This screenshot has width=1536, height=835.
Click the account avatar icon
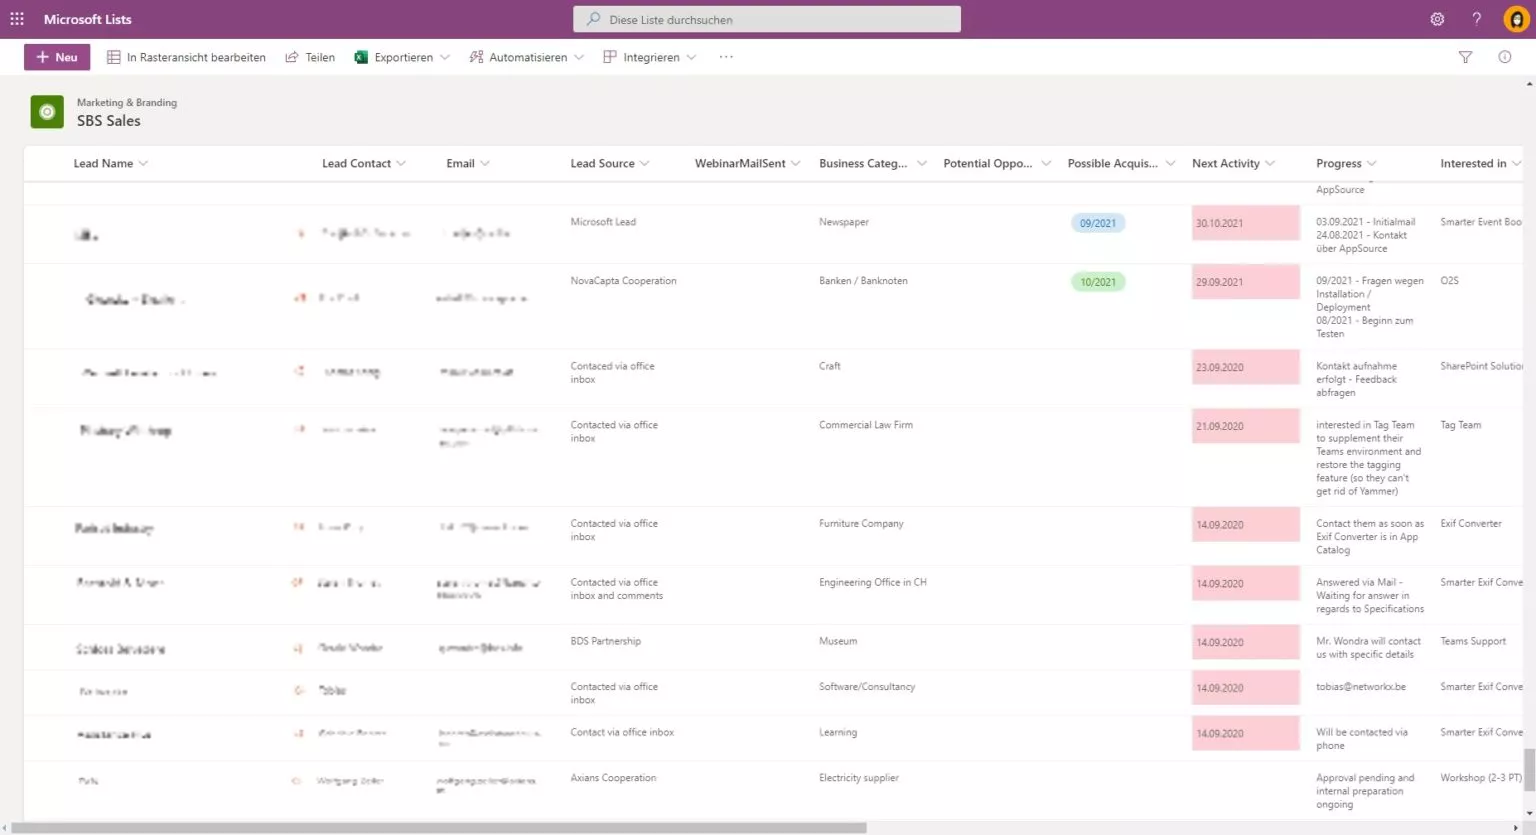pyautogui.click(x=1514, y=19)
